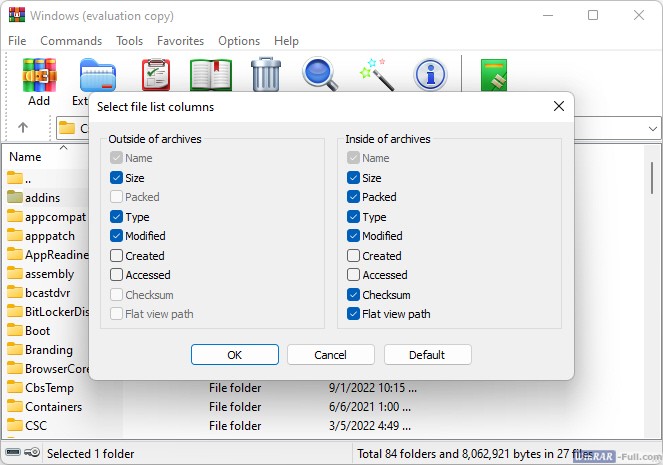Screen dimensions: 663x465
Task: Check Accessed under Outside of archives
Action: (117, 275)
